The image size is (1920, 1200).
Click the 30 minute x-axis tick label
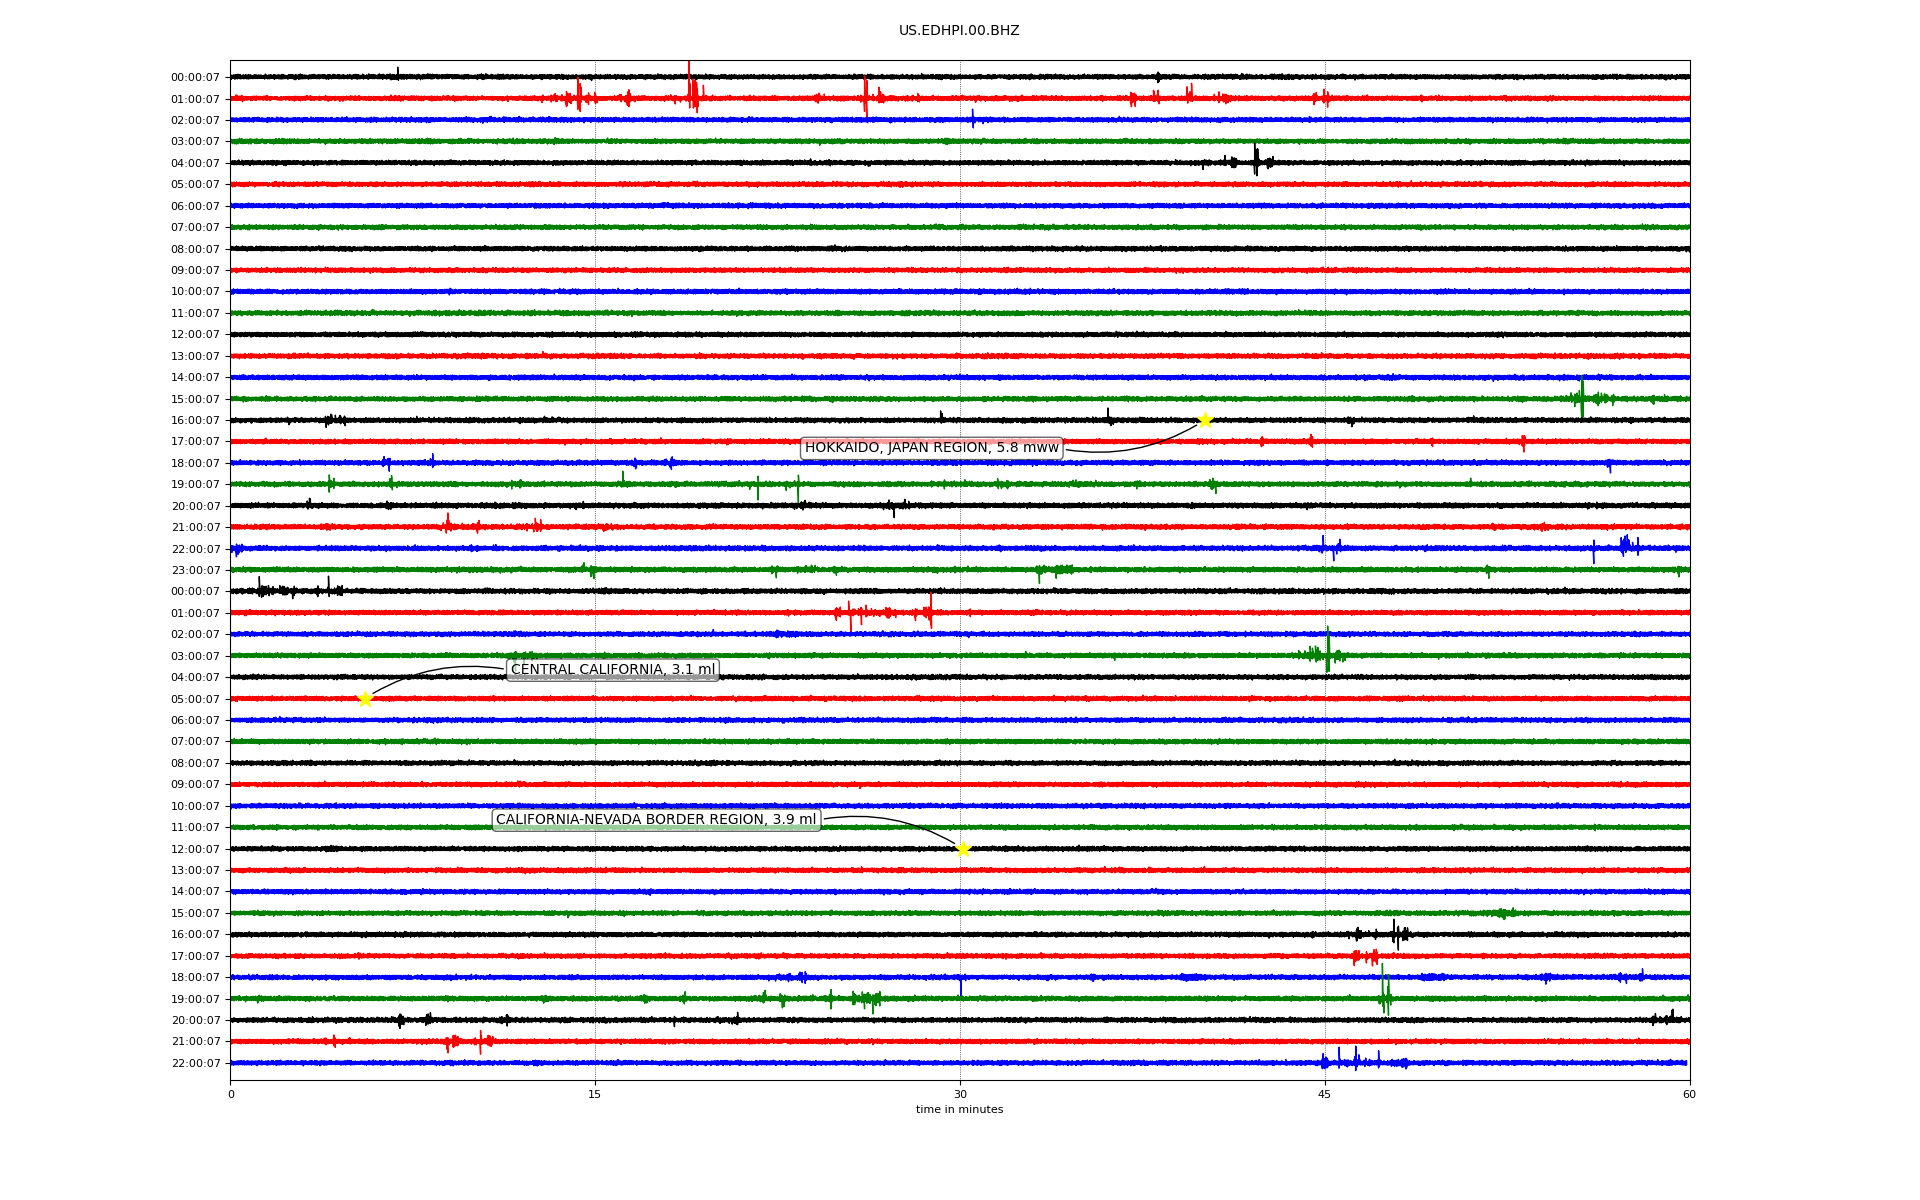point(960,1094)
